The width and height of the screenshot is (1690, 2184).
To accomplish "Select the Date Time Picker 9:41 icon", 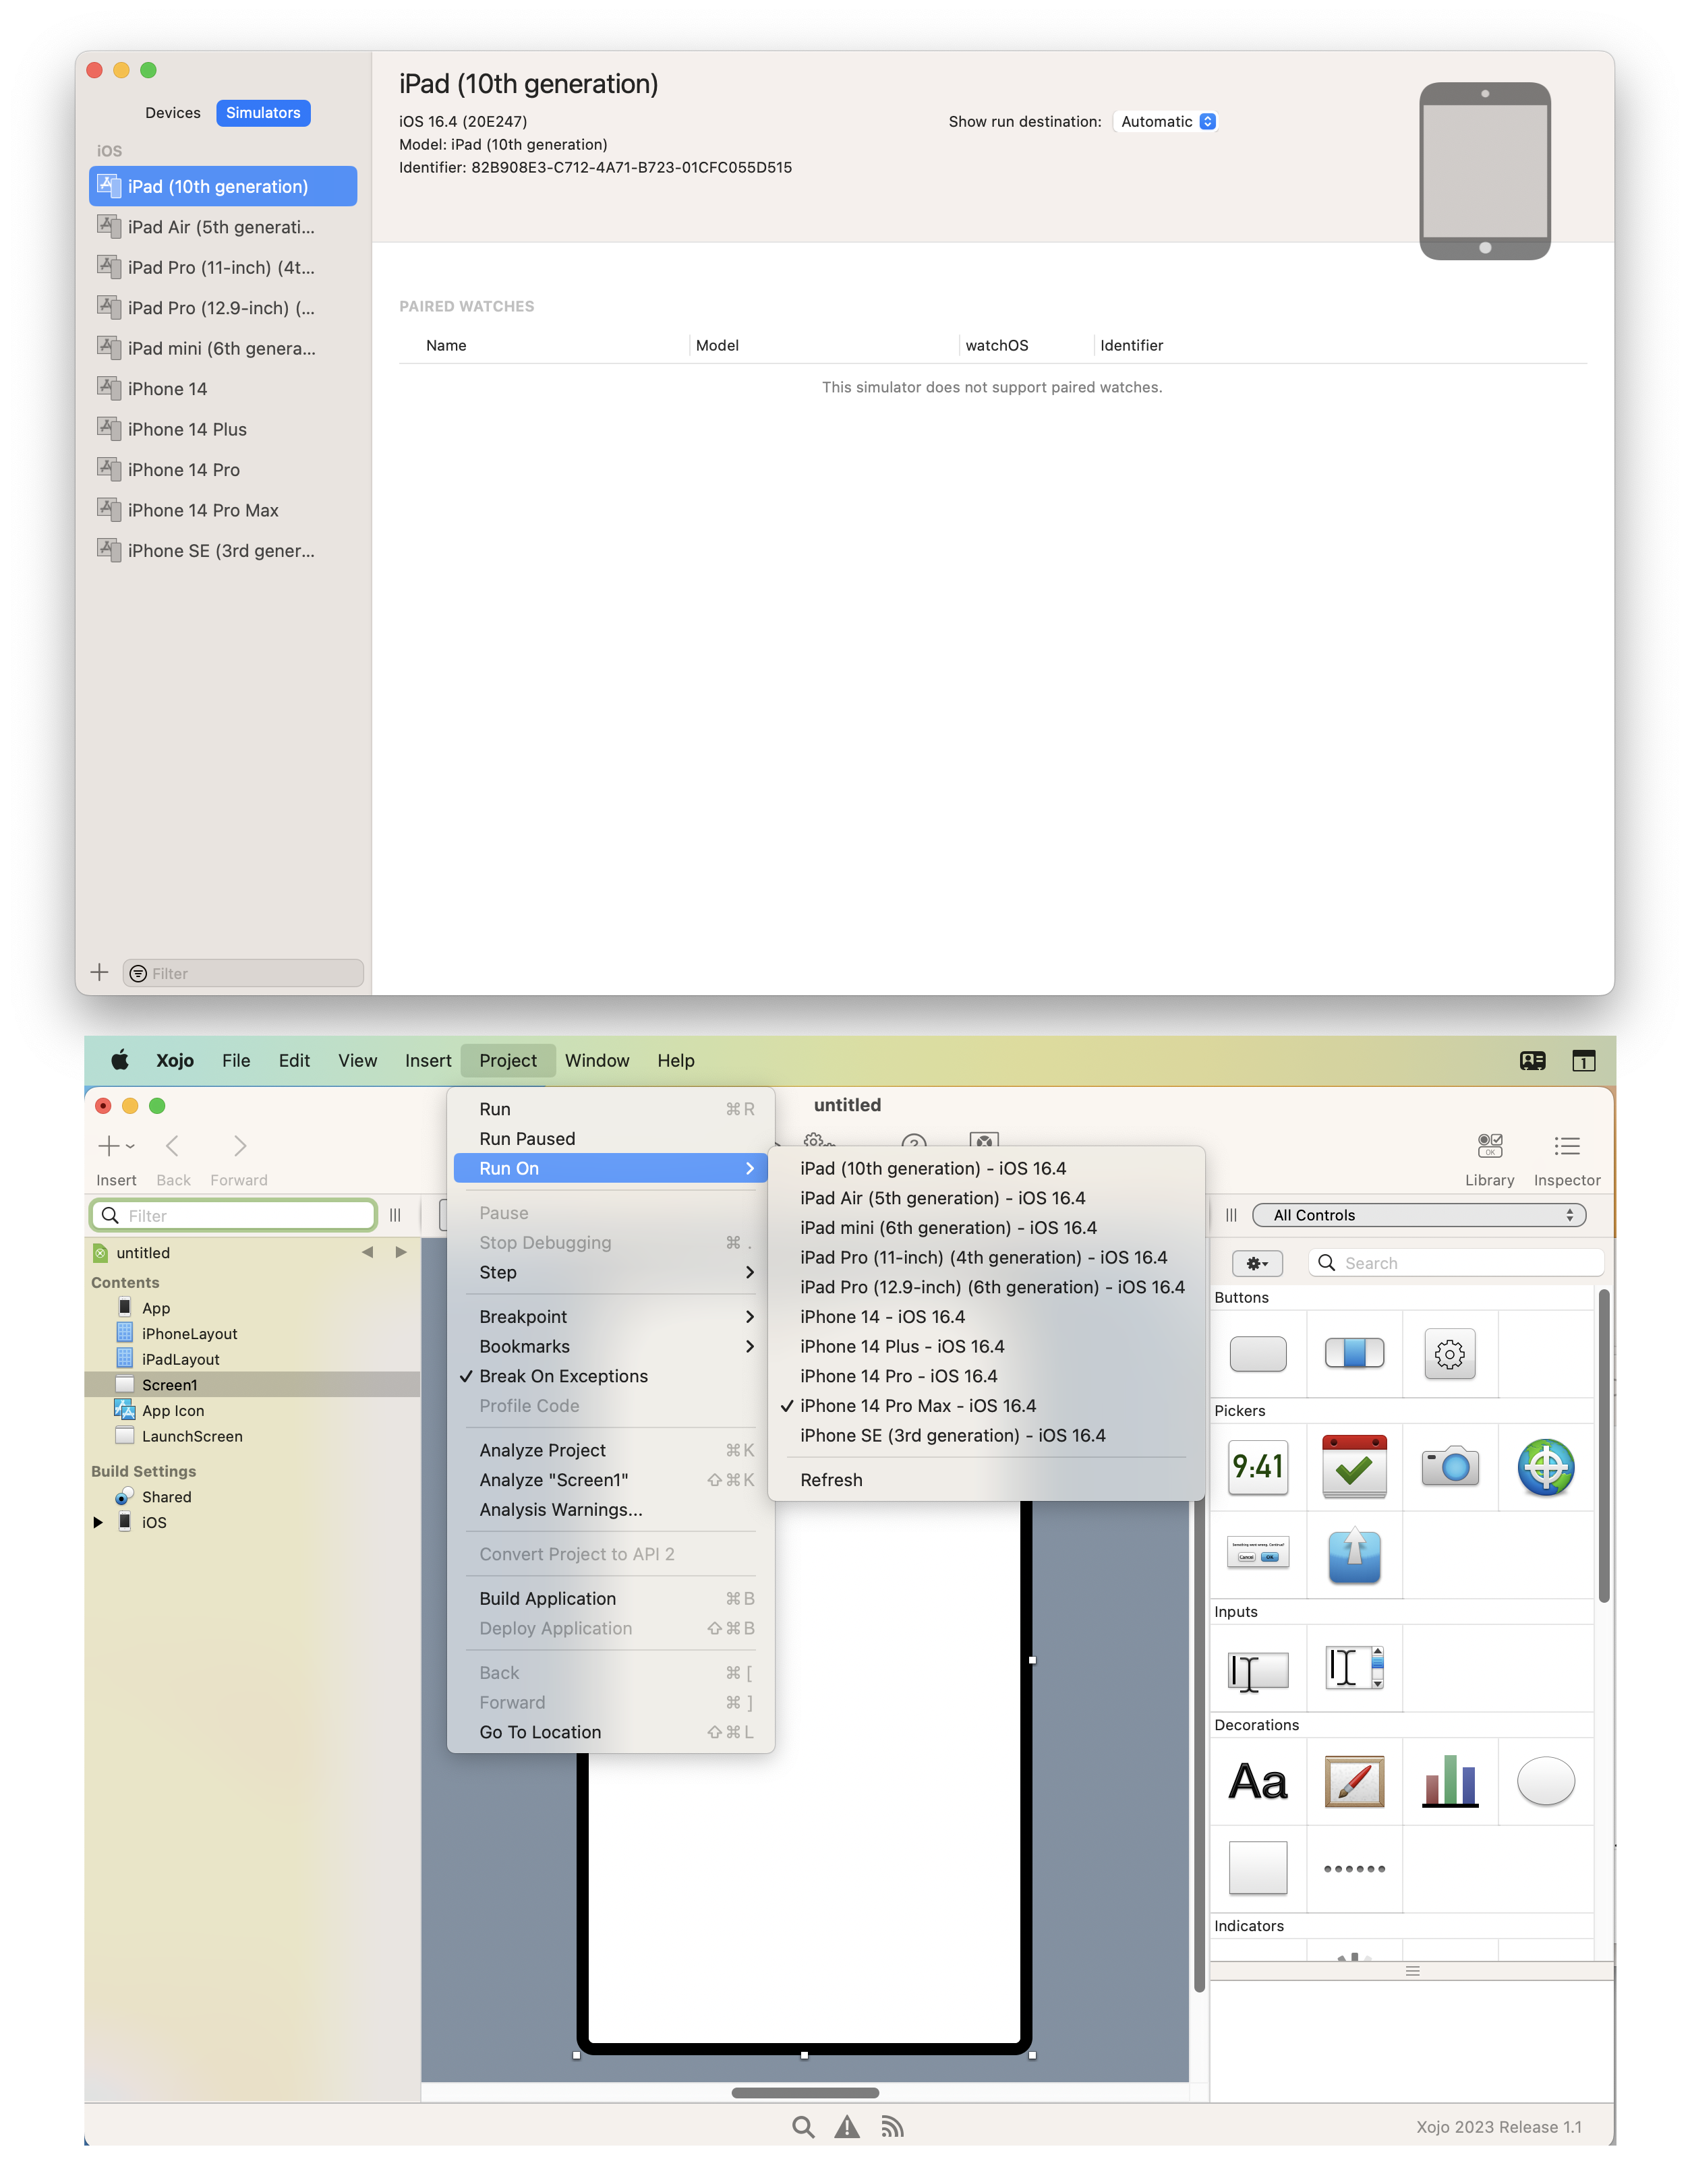I will point(1258,1467).
